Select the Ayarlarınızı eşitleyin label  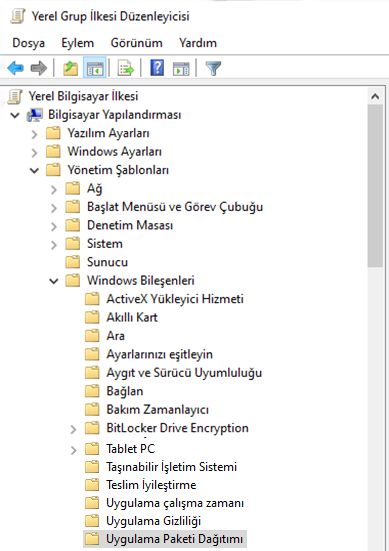[x=160, y=354]
